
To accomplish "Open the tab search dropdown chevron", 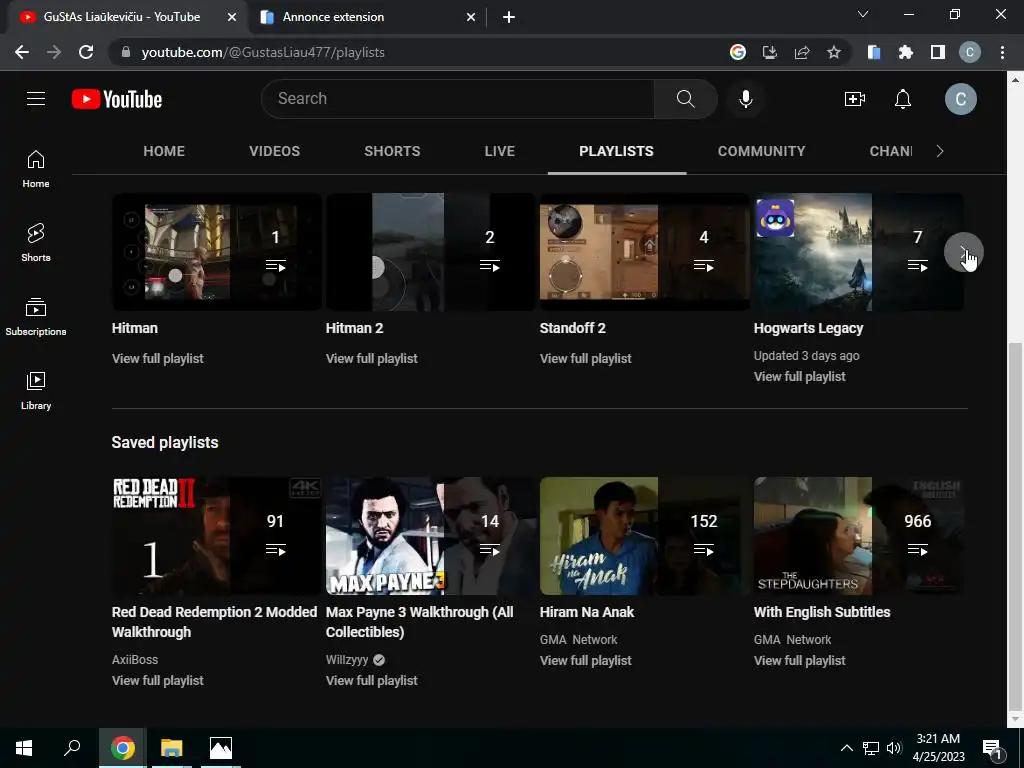I will 863,14.
